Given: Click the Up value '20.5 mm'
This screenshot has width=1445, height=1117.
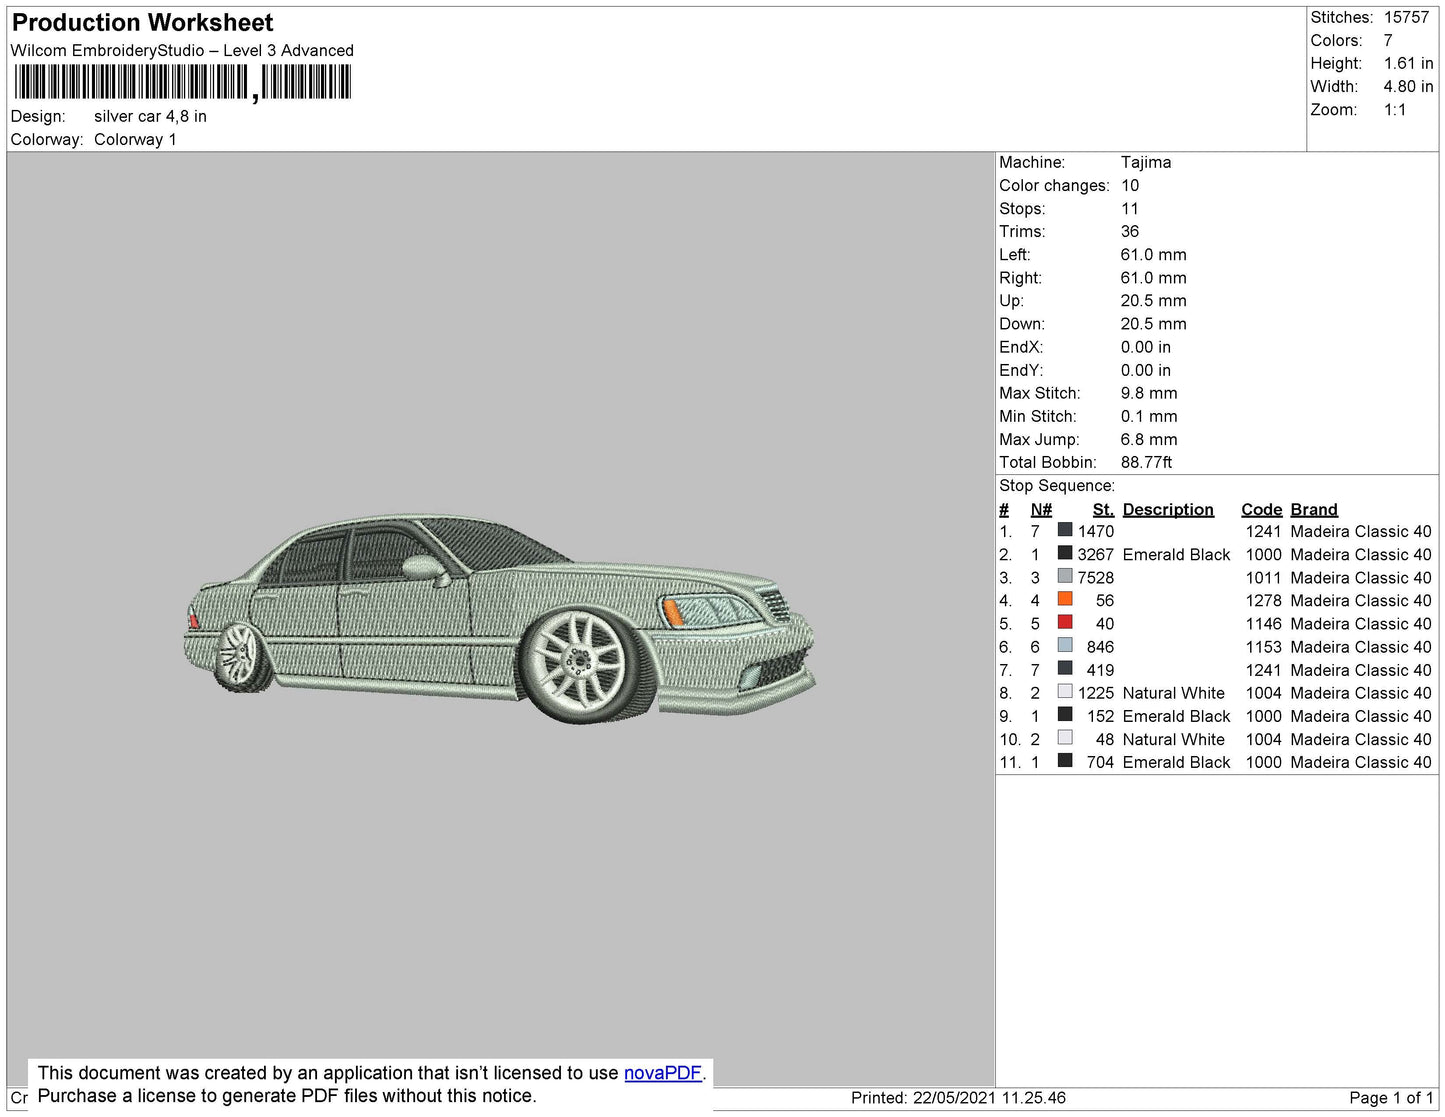Looking at the screenshot, I should [1154, 300].
